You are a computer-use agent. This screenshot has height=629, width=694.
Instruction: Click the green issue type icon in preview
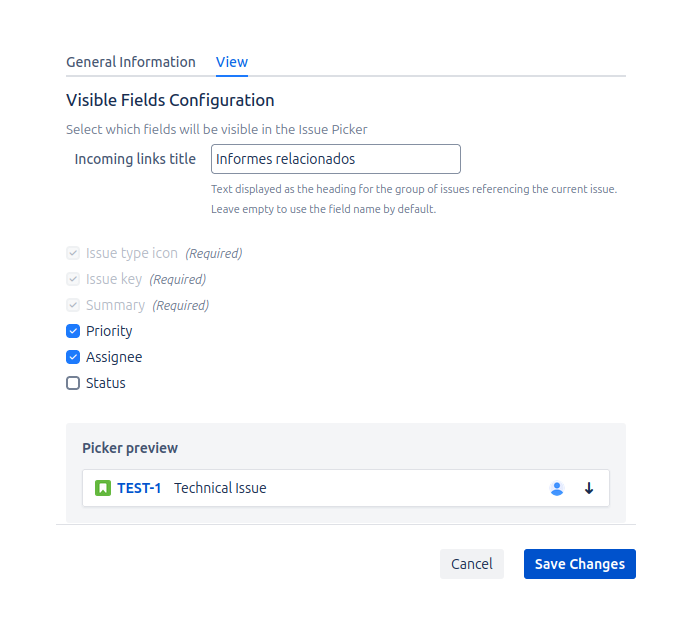pyautogui.click(x=102, y=488)
